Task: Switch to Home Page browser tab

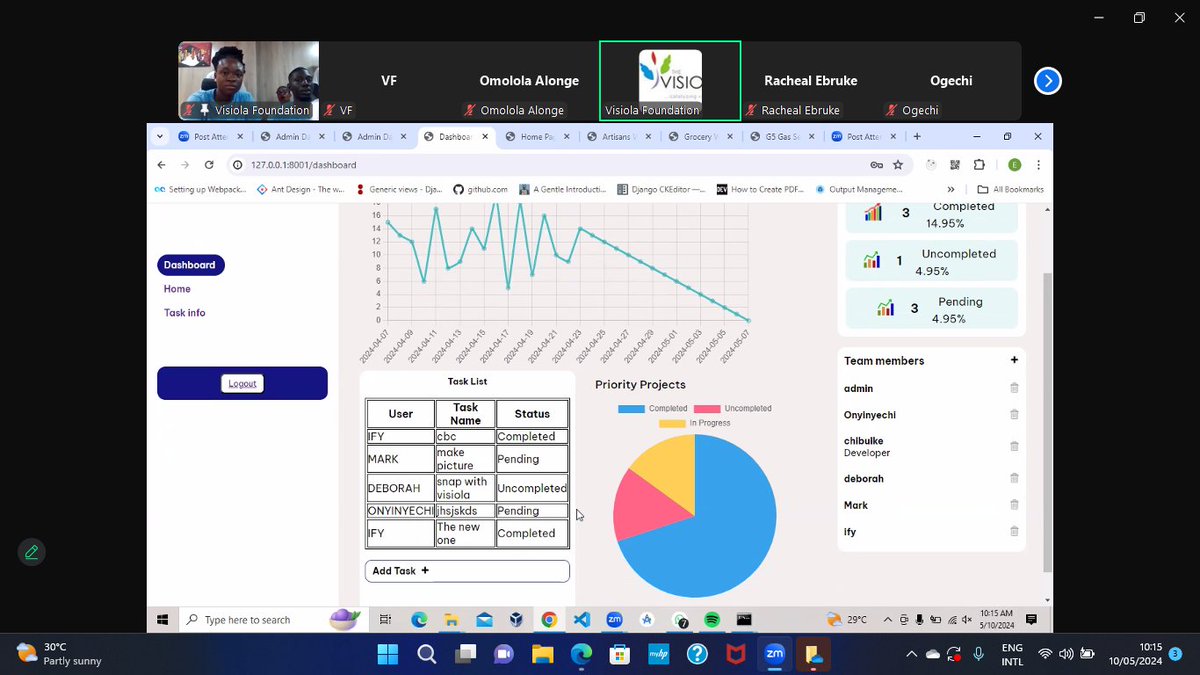Action: [x=539, y=137]
